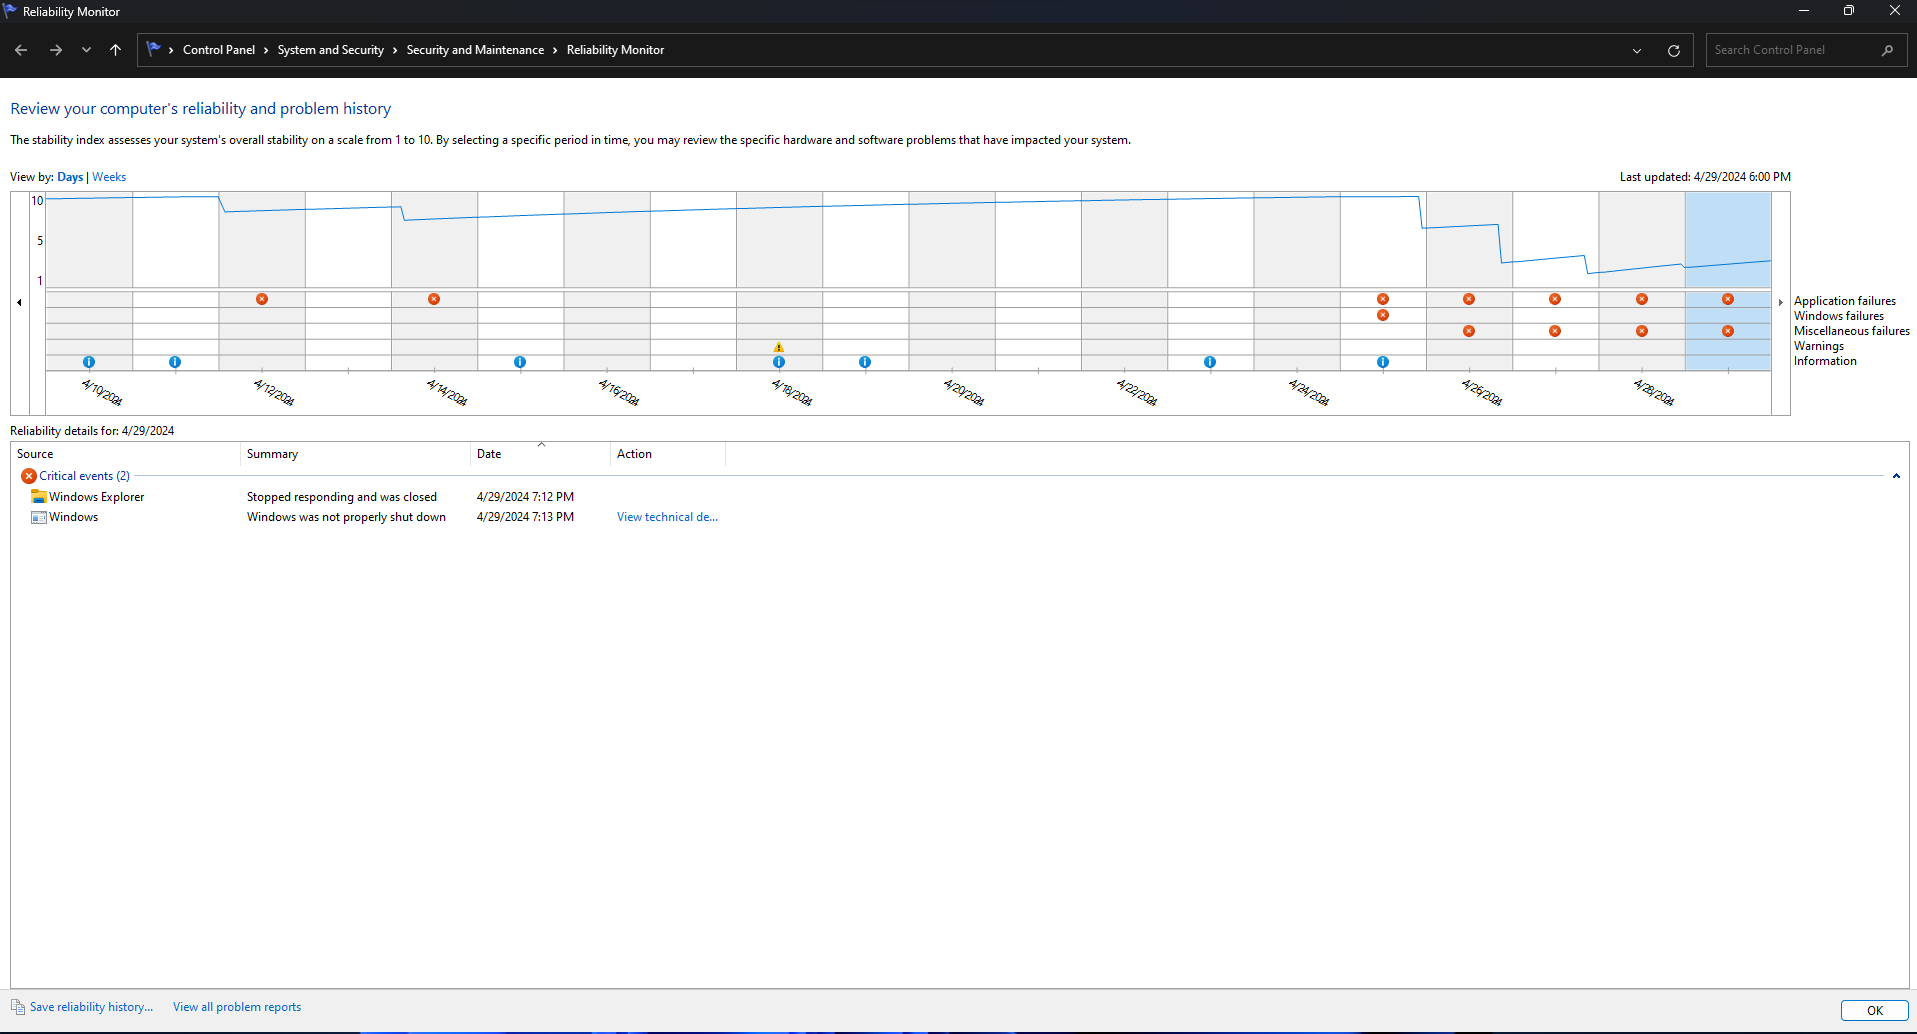This screenshot has width=1917, height=1034.
Task: Click application failure icon on 4/26/2024
Action: point(1469,299)
